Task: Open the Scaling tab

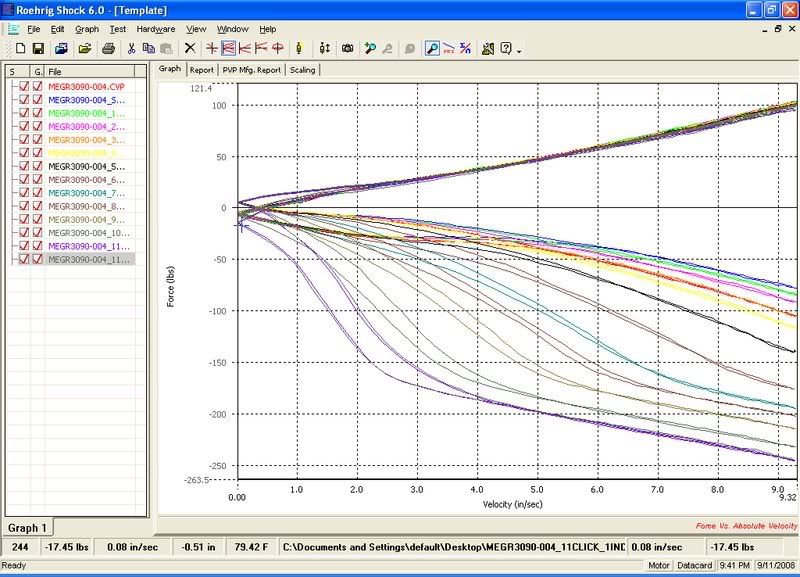Action: pos(302,71)
